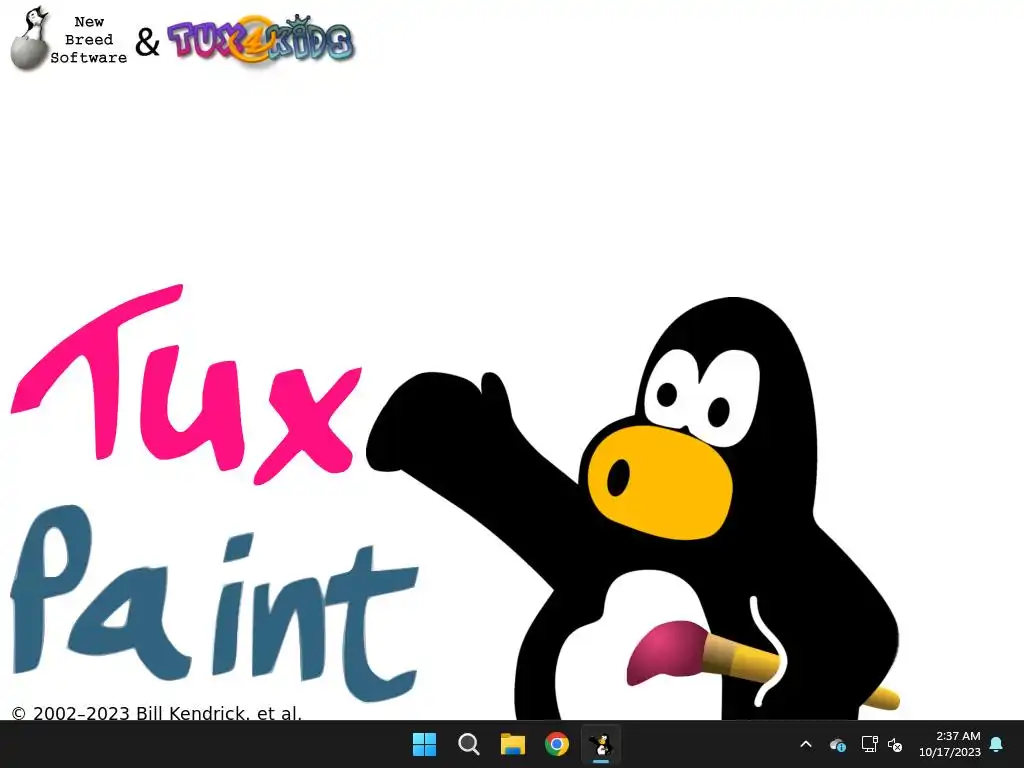Launch Google Chrome from the taskbar

pos(556,744)
